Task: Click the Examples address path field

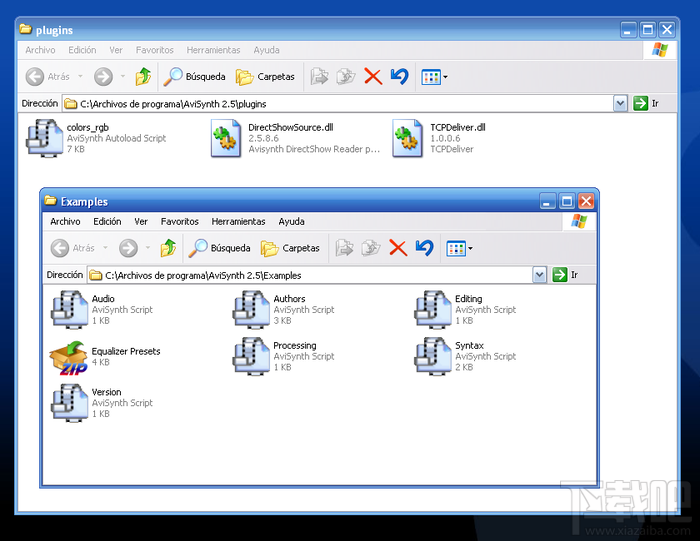Action: [x=310, y=275]
